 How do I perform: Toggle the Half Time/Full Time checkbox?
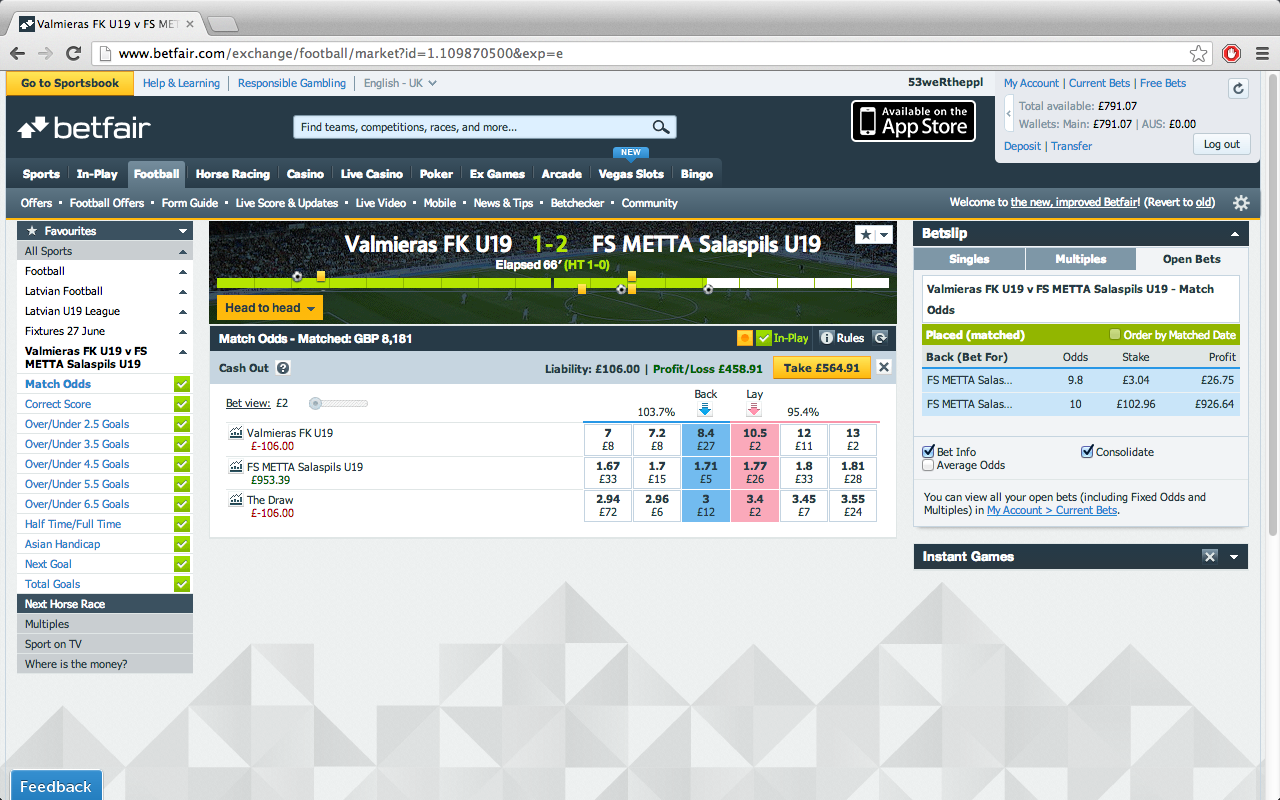pos(181,524)
